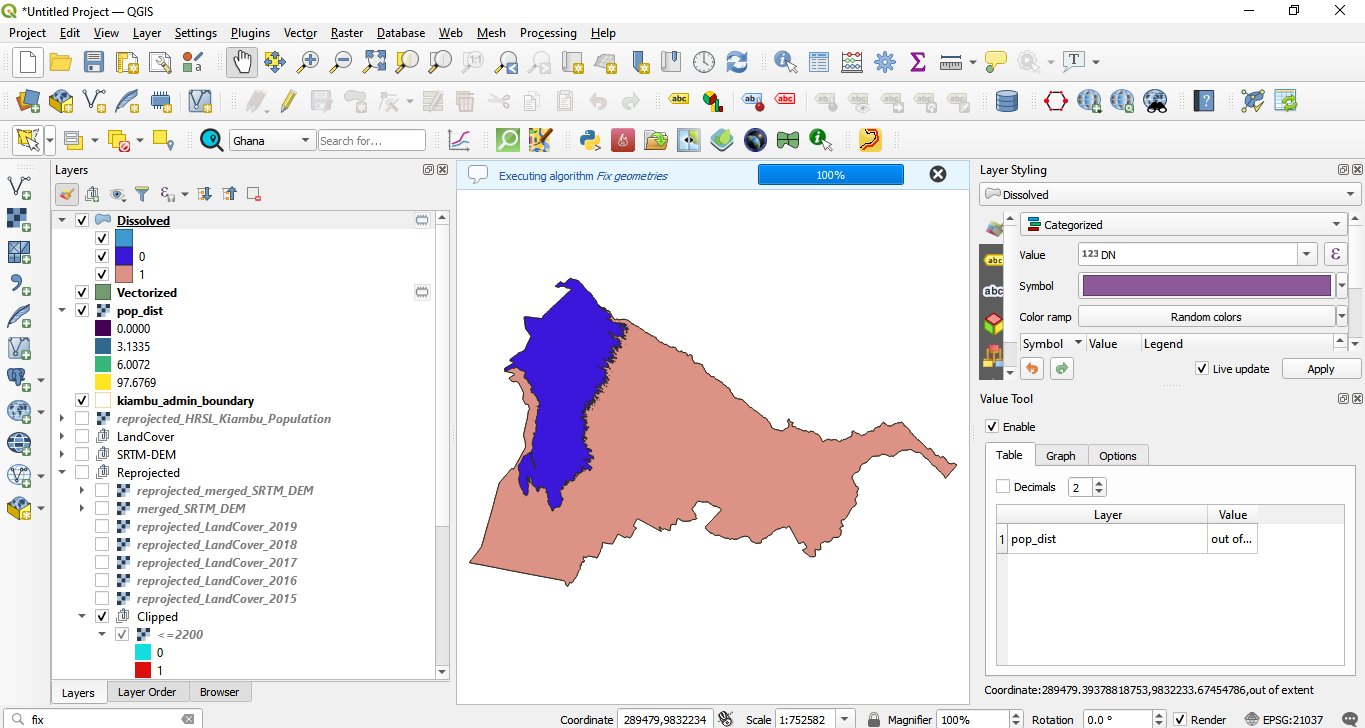
Task: Click remove layer icon in Layers panel
Action: click(254, 194)
